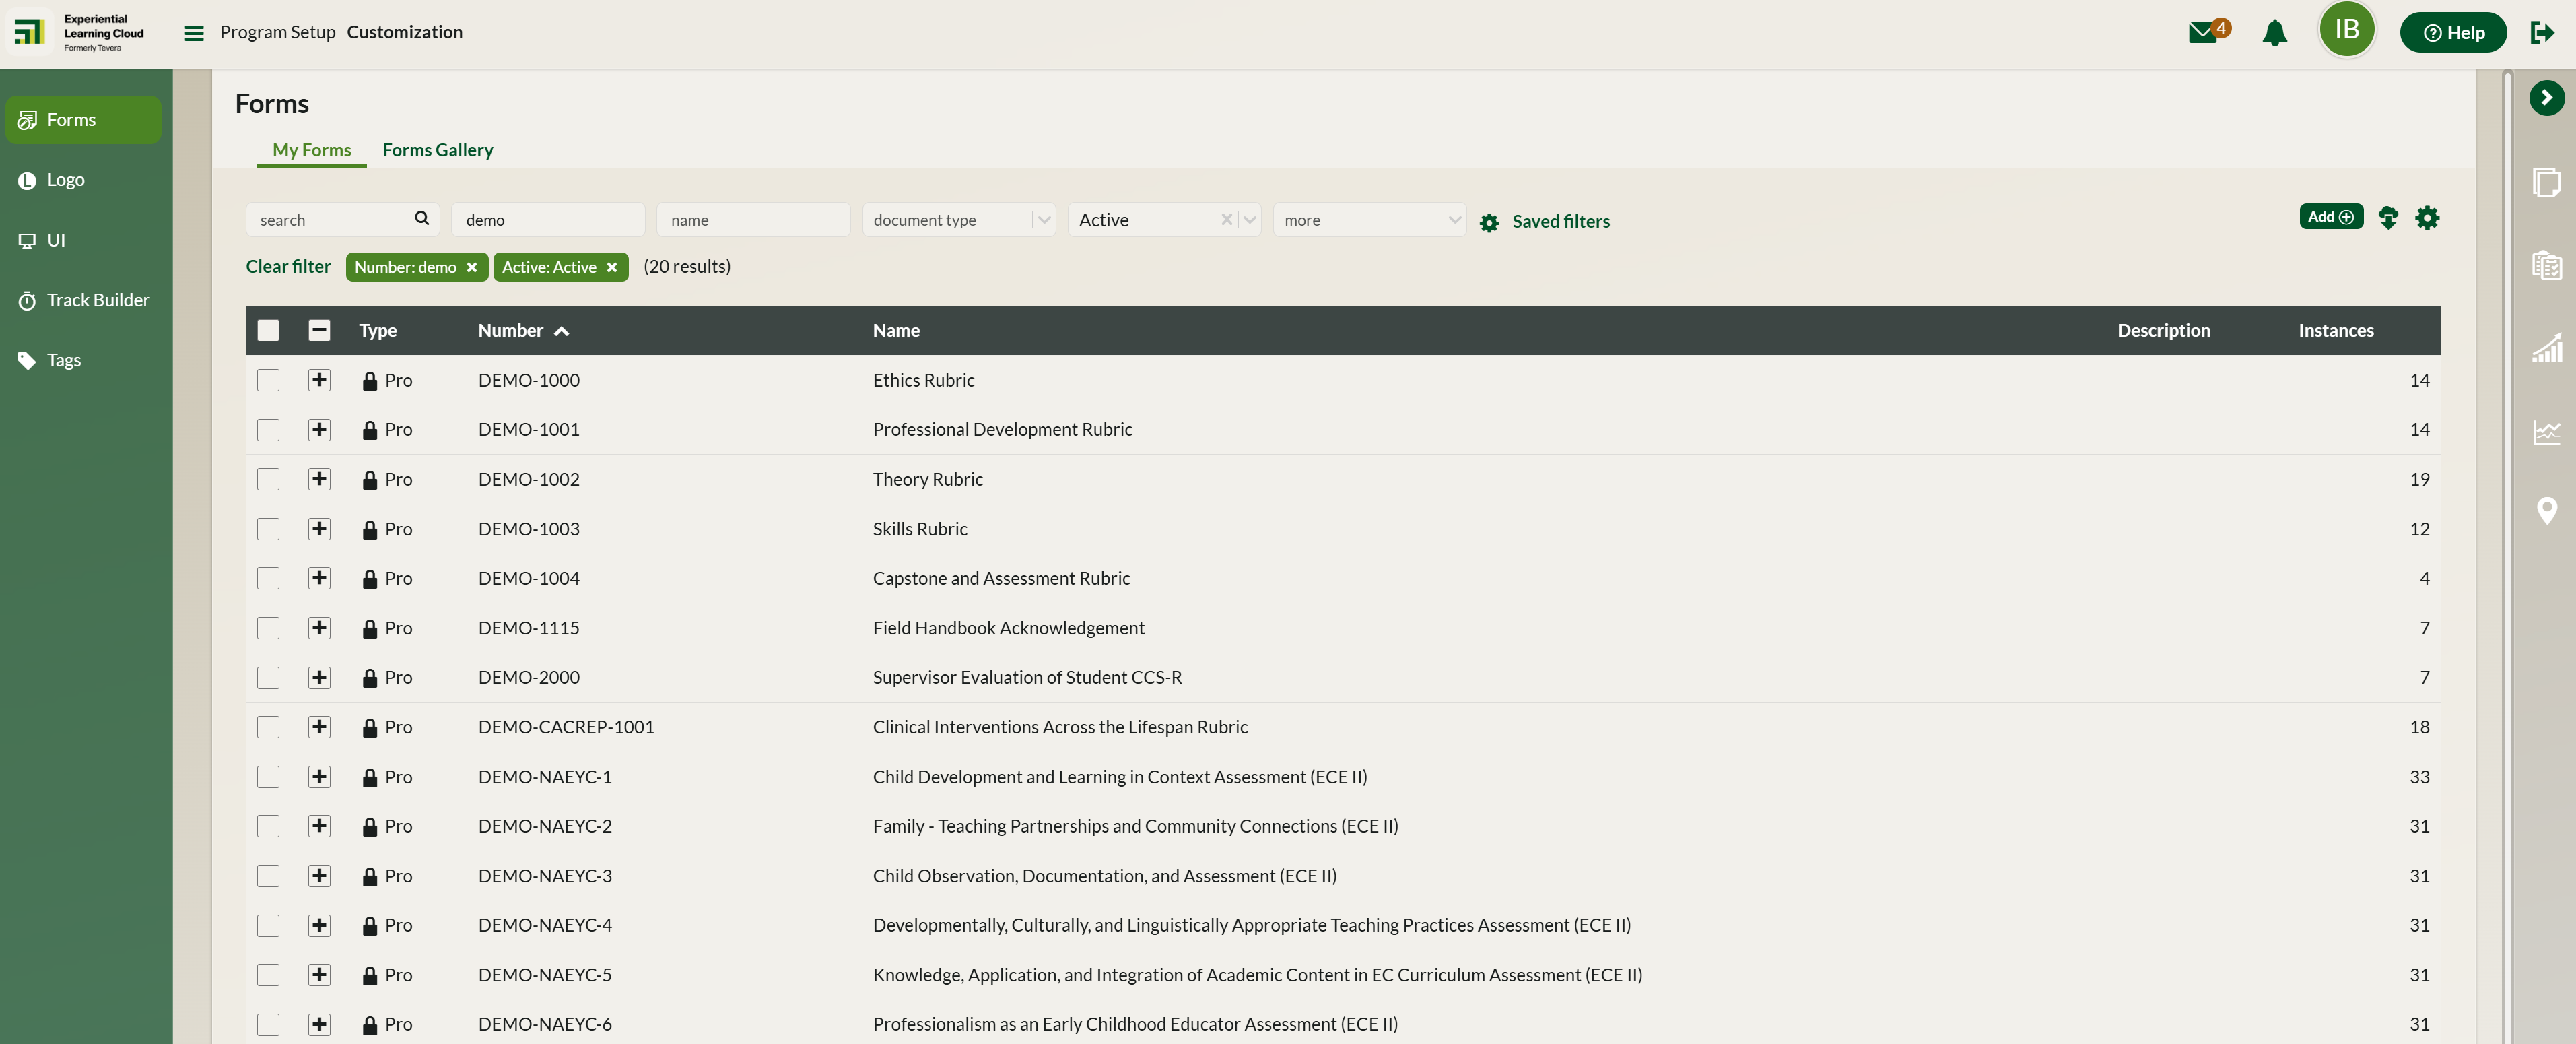Select checkbox for DEMO-1115 row
This screenshot has height=1044, width=2576.
[x=268, y=628]
